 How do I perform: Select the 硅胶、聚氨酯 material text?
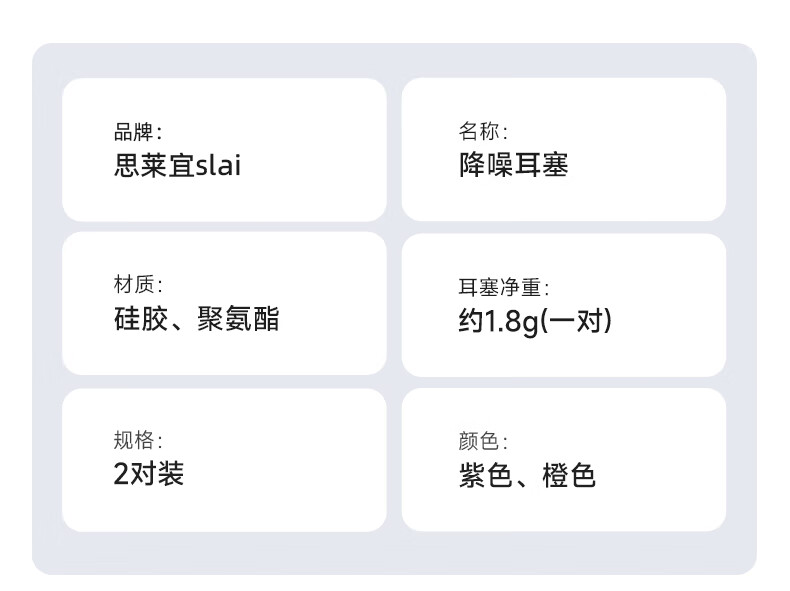click(x=196, y=319)
